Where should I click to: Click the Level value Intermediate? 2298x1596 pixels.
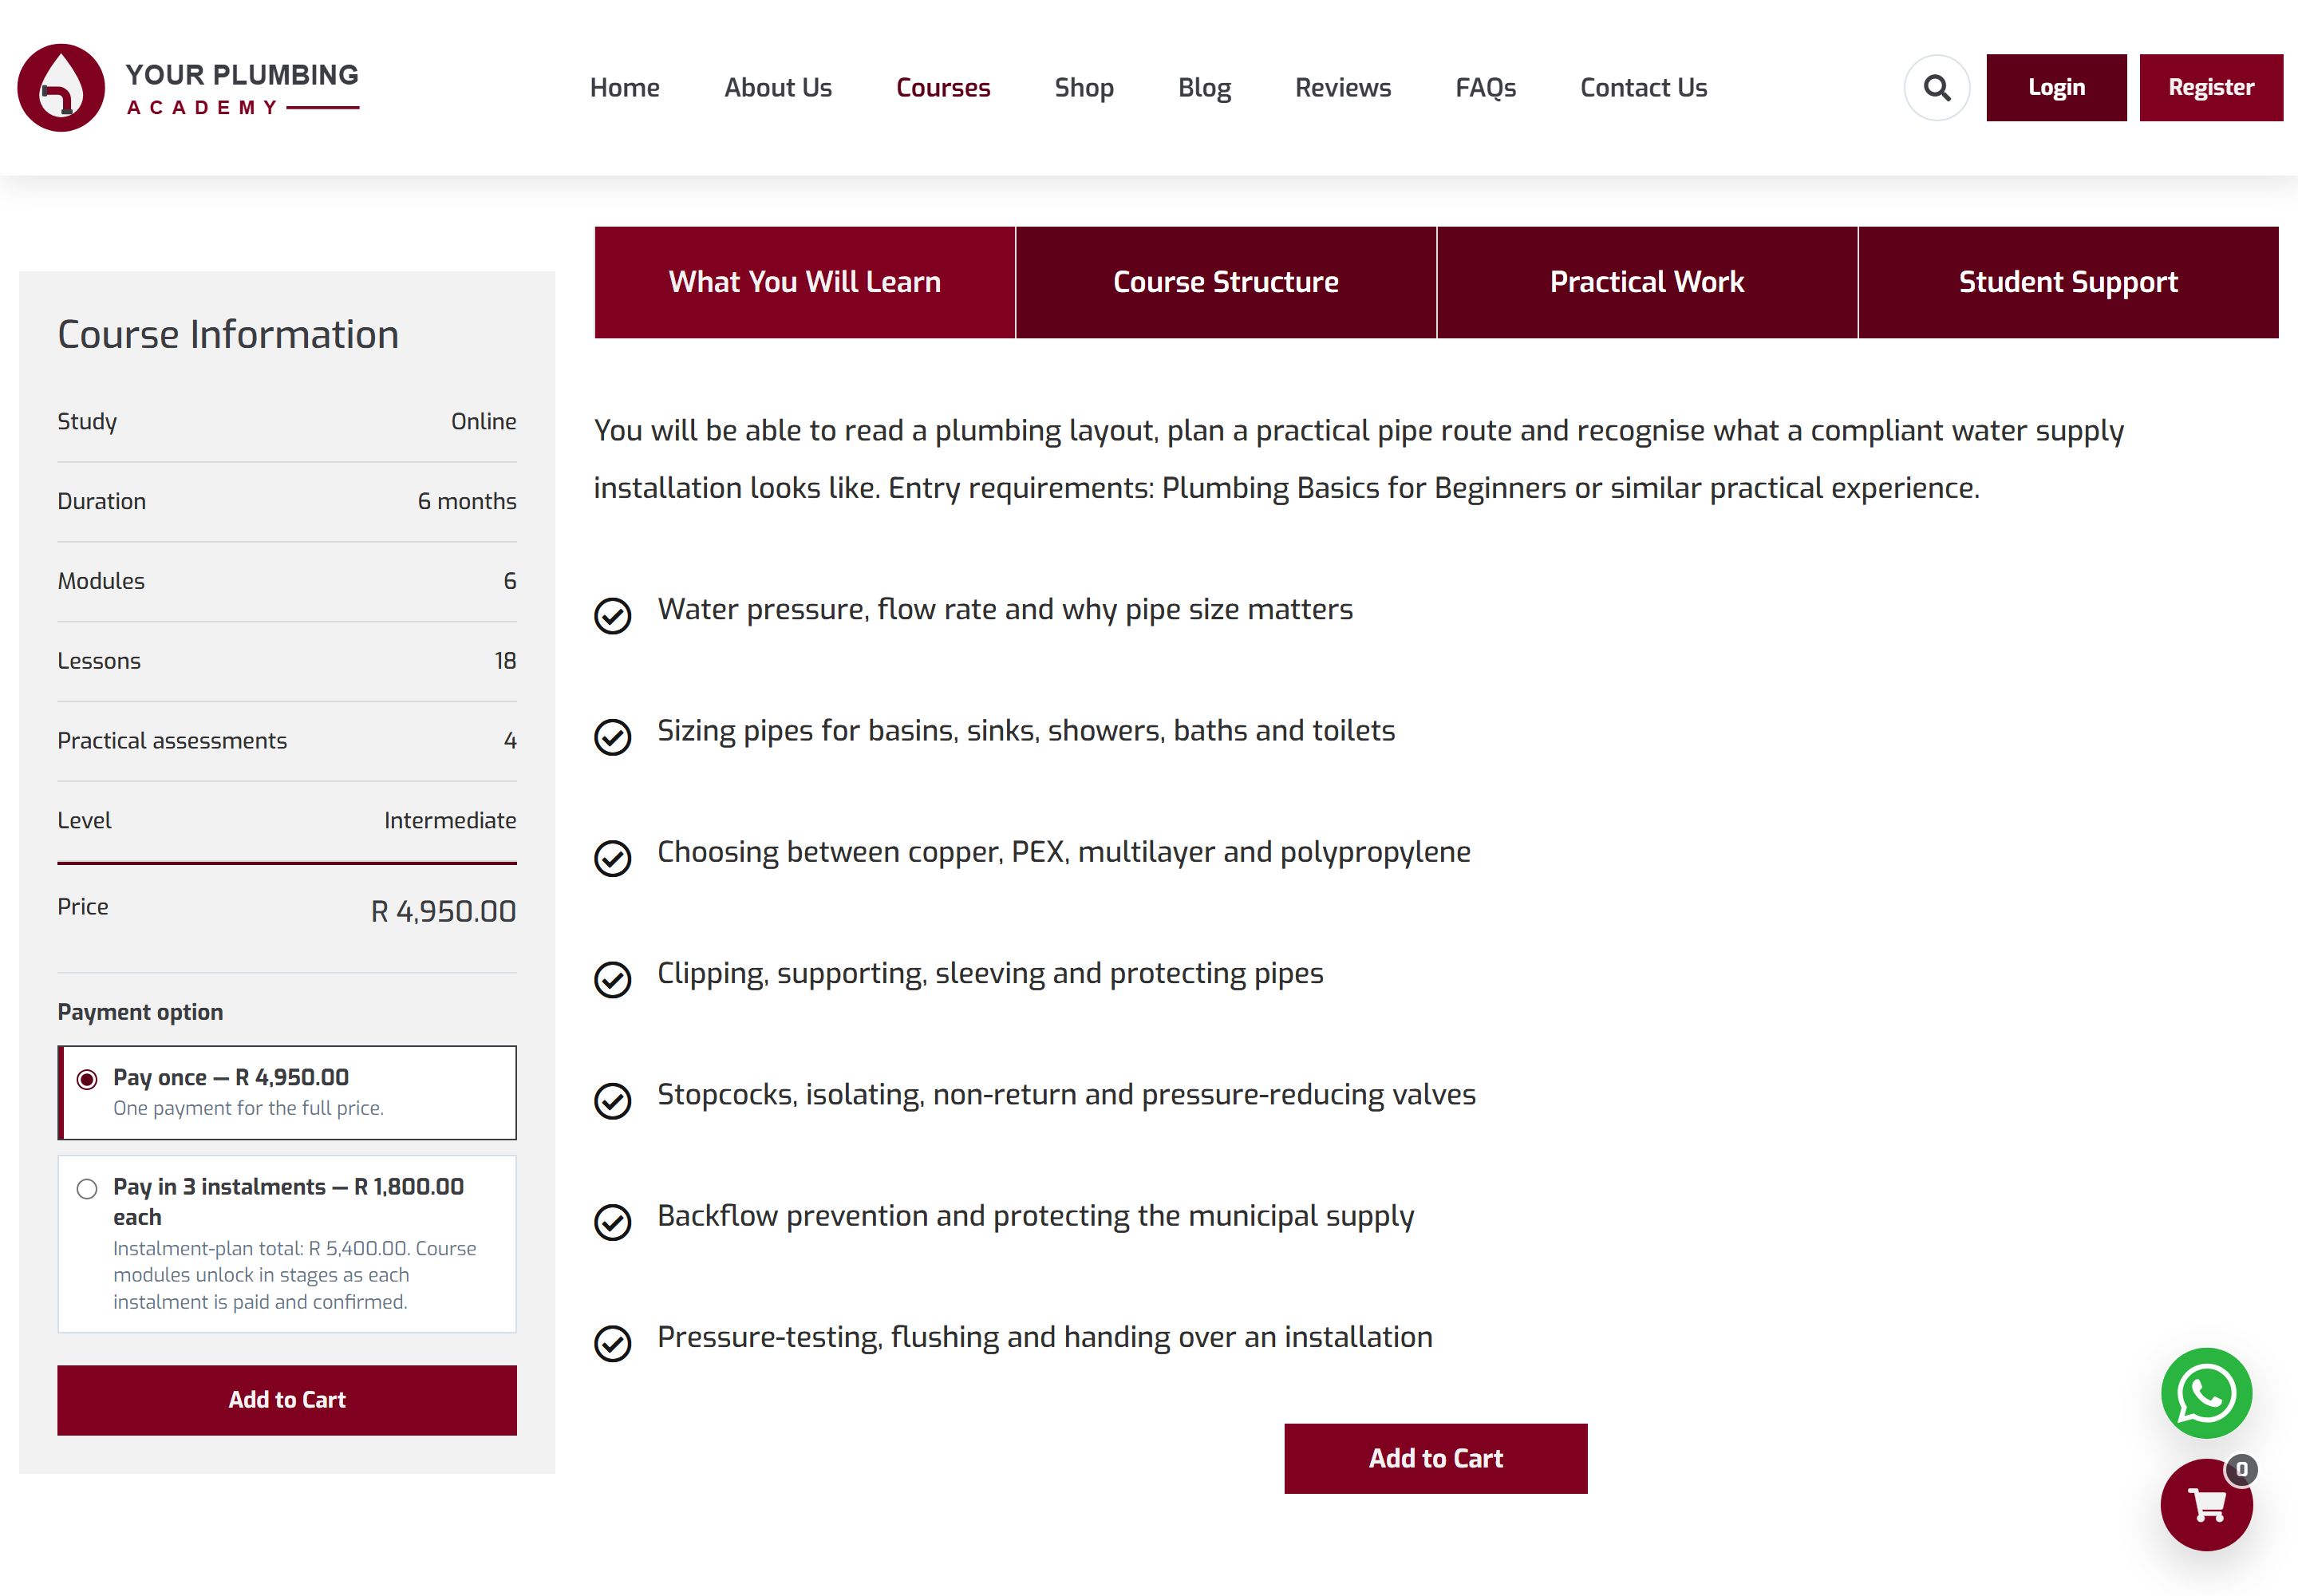pos(450,820)
